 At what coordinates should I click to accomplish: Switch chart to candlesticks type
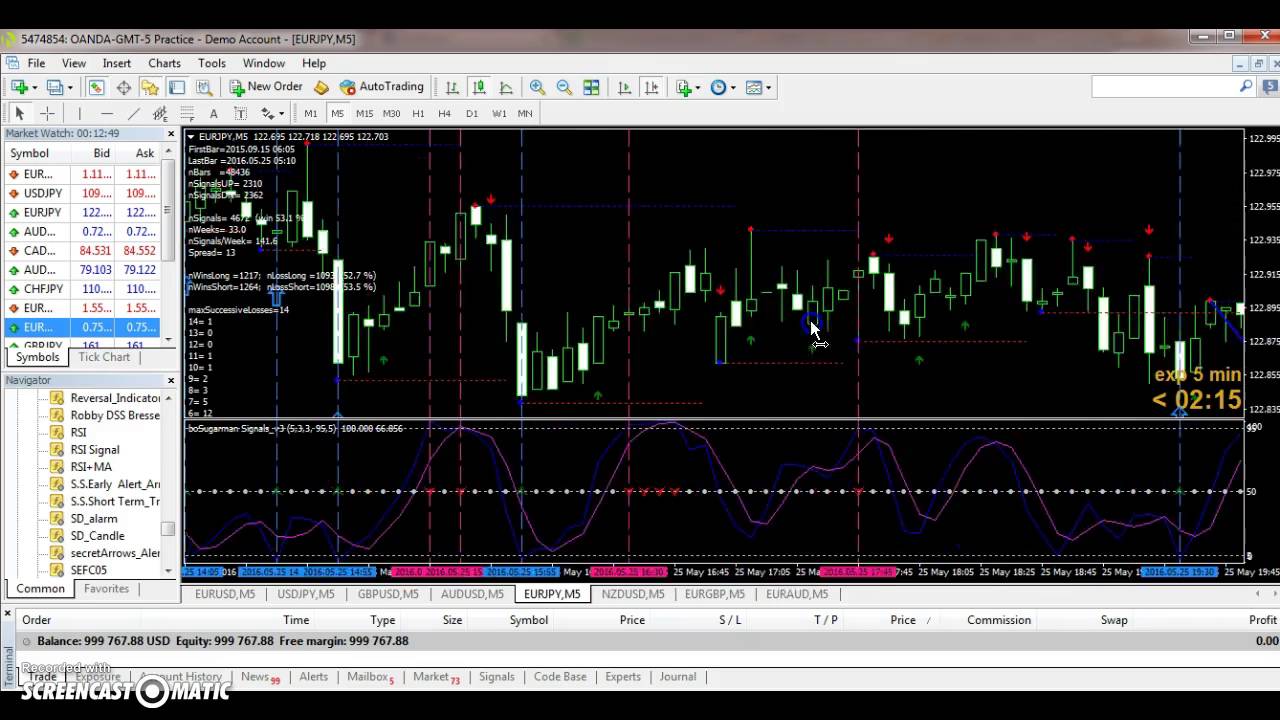coord(479,87)
